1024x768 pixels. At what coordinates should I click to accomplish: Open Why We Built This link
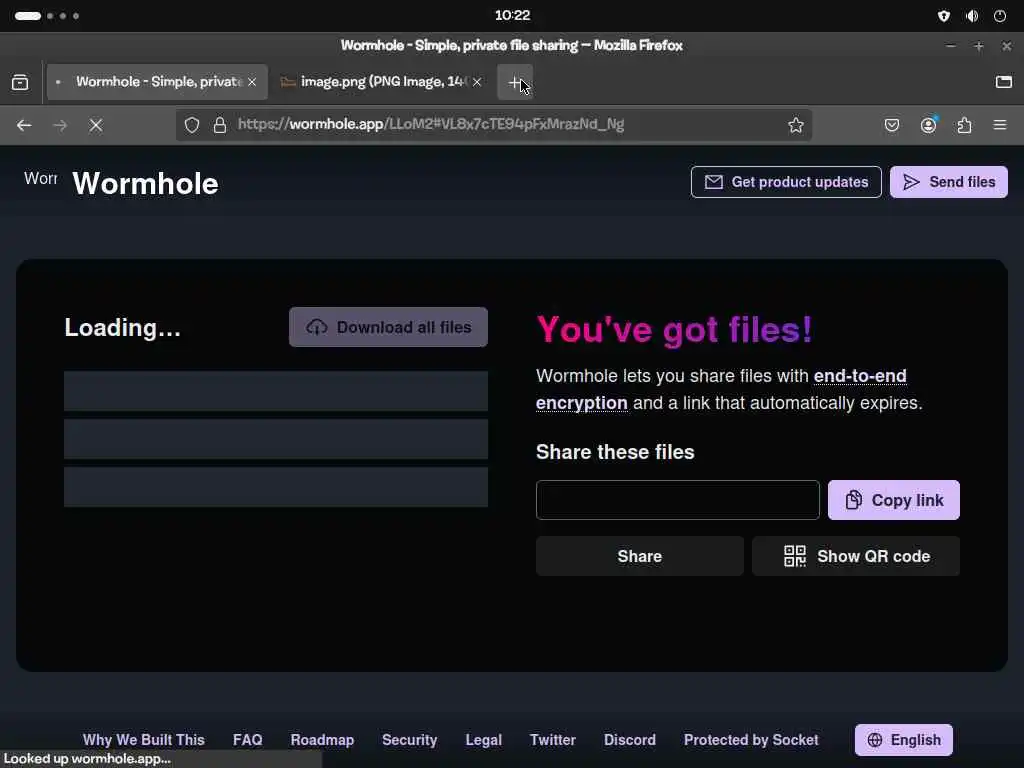point(144,740)
